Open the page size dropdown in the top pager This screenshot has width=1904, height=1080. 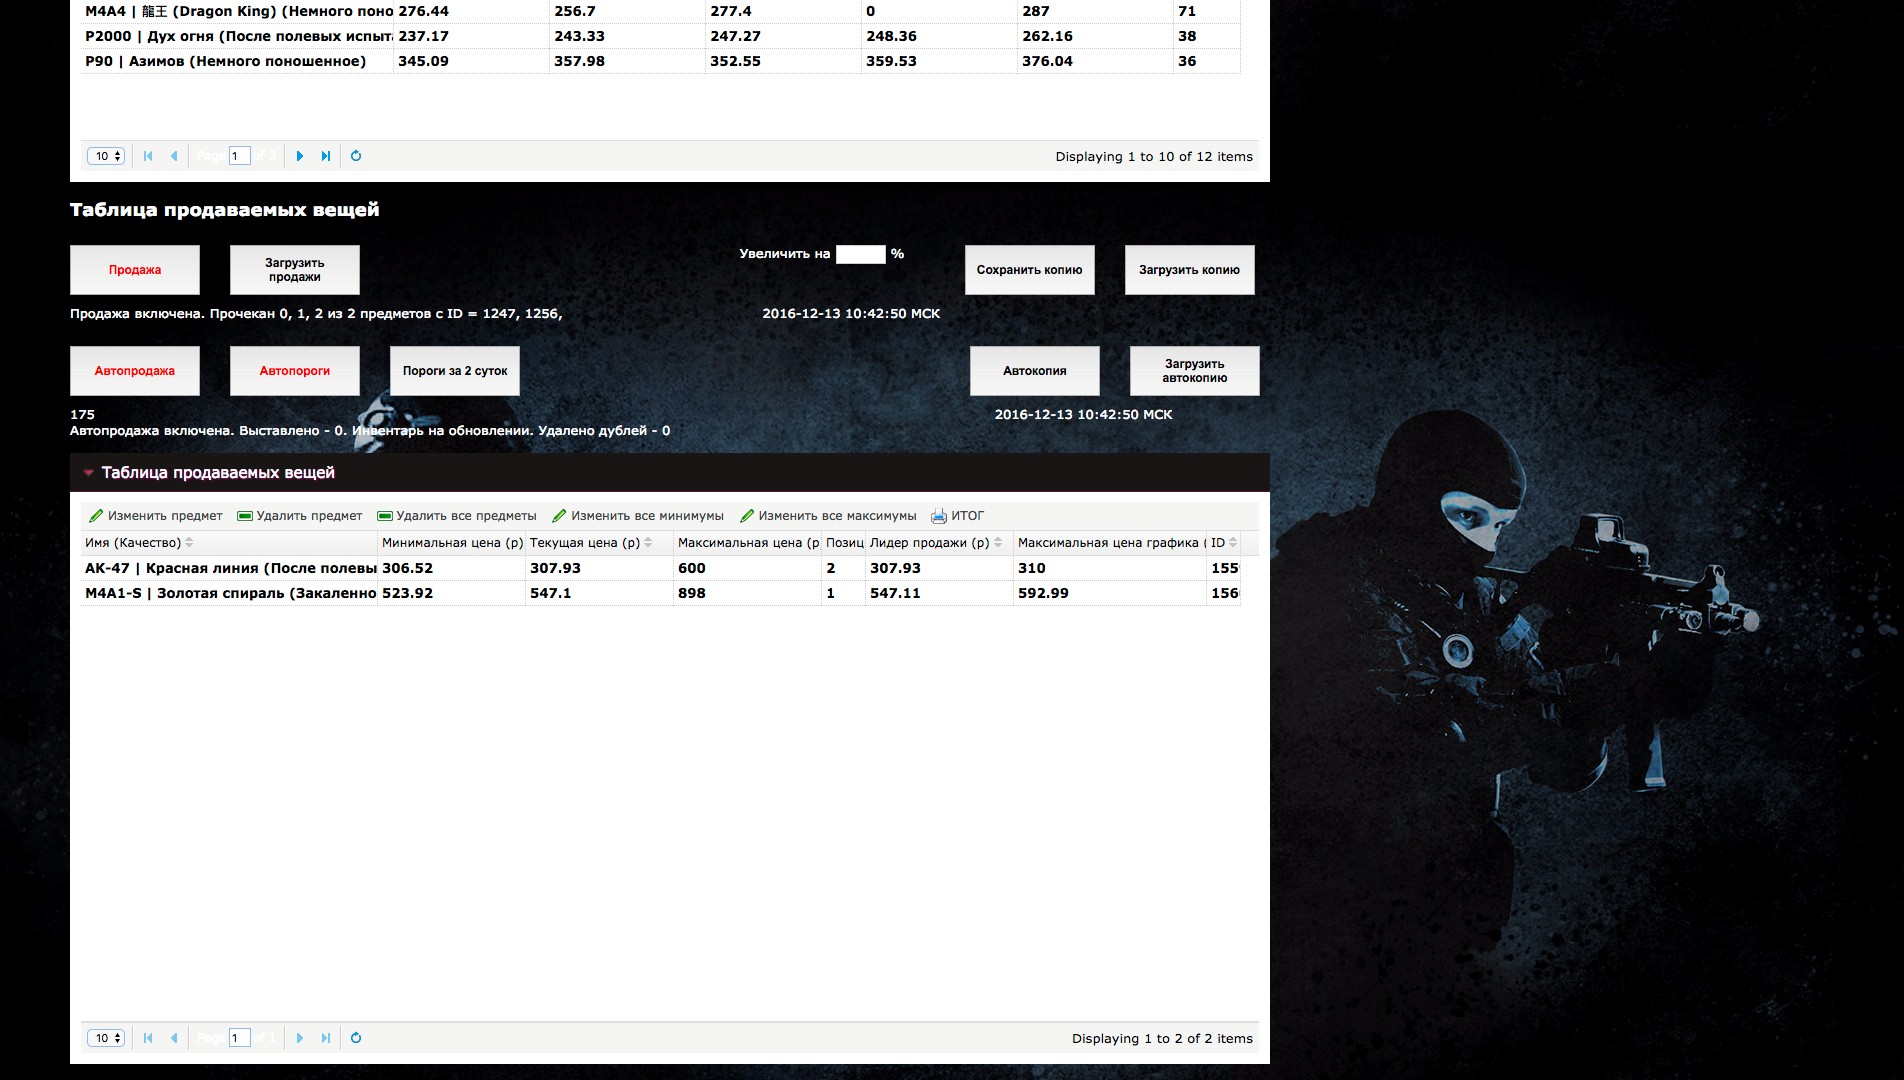point(106,156)
